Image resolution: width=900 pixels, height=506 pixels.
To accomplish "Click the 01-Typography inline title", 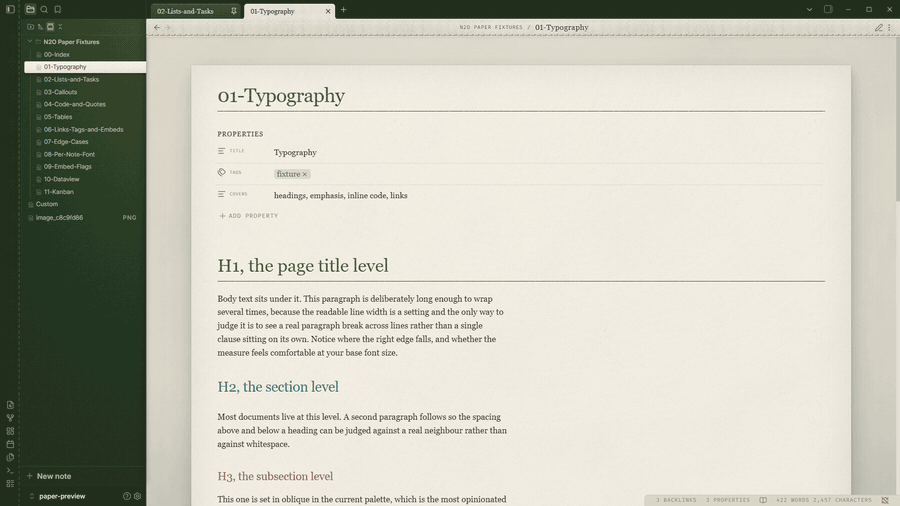I will pos(281,95).
